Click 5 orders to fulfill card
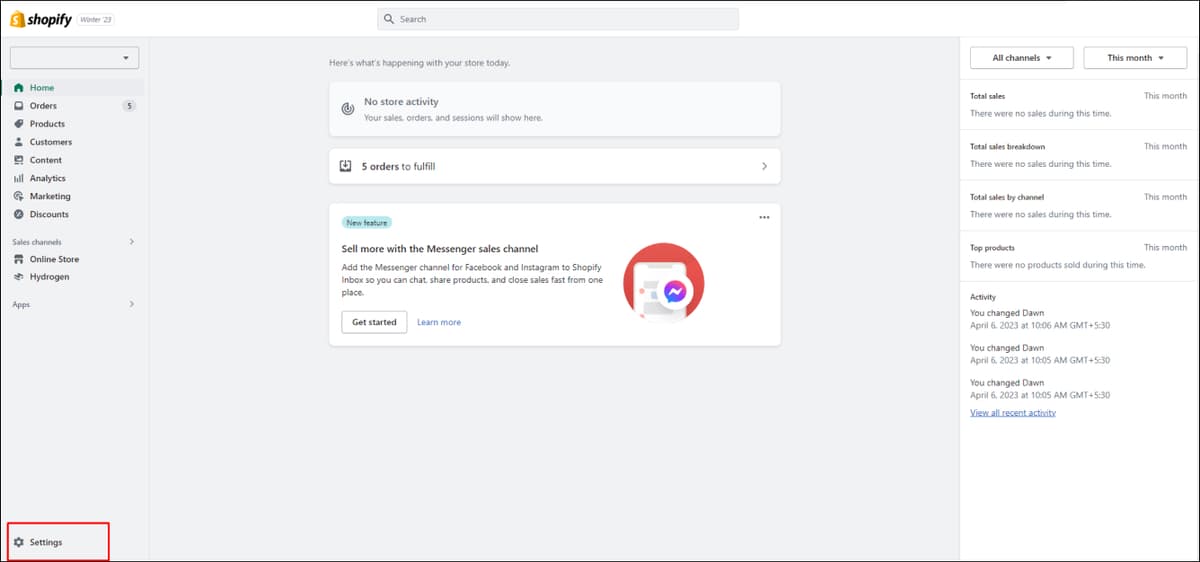This screenshot has width=1200, height=562. 554,166
